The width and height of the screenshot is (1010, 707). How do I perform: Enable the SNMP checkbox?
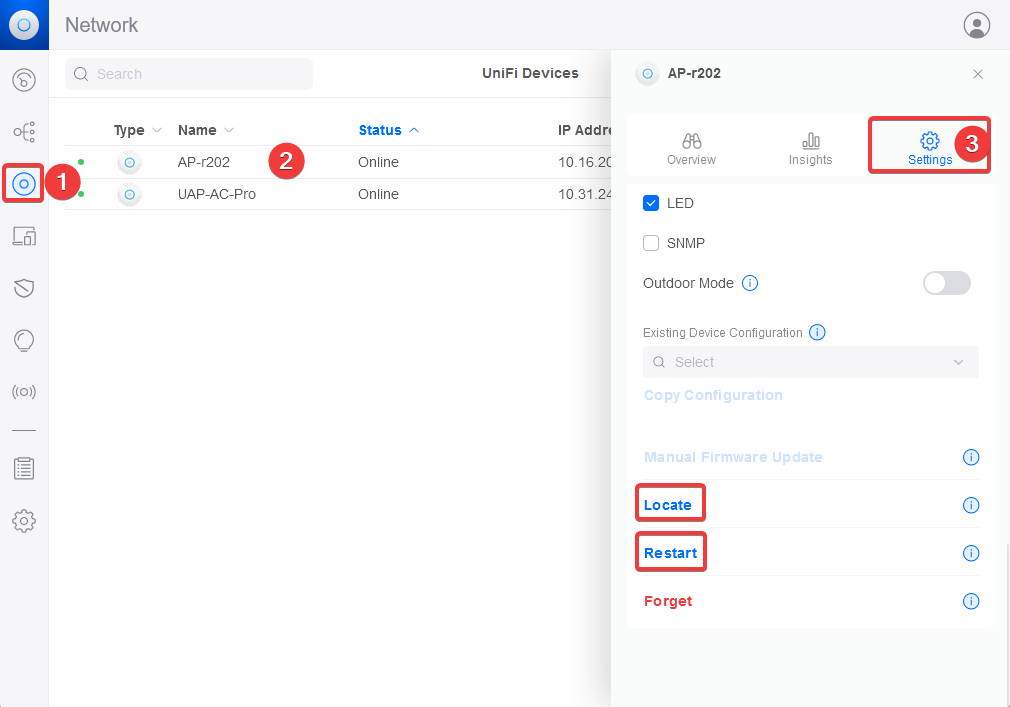(x=651, y=243)
